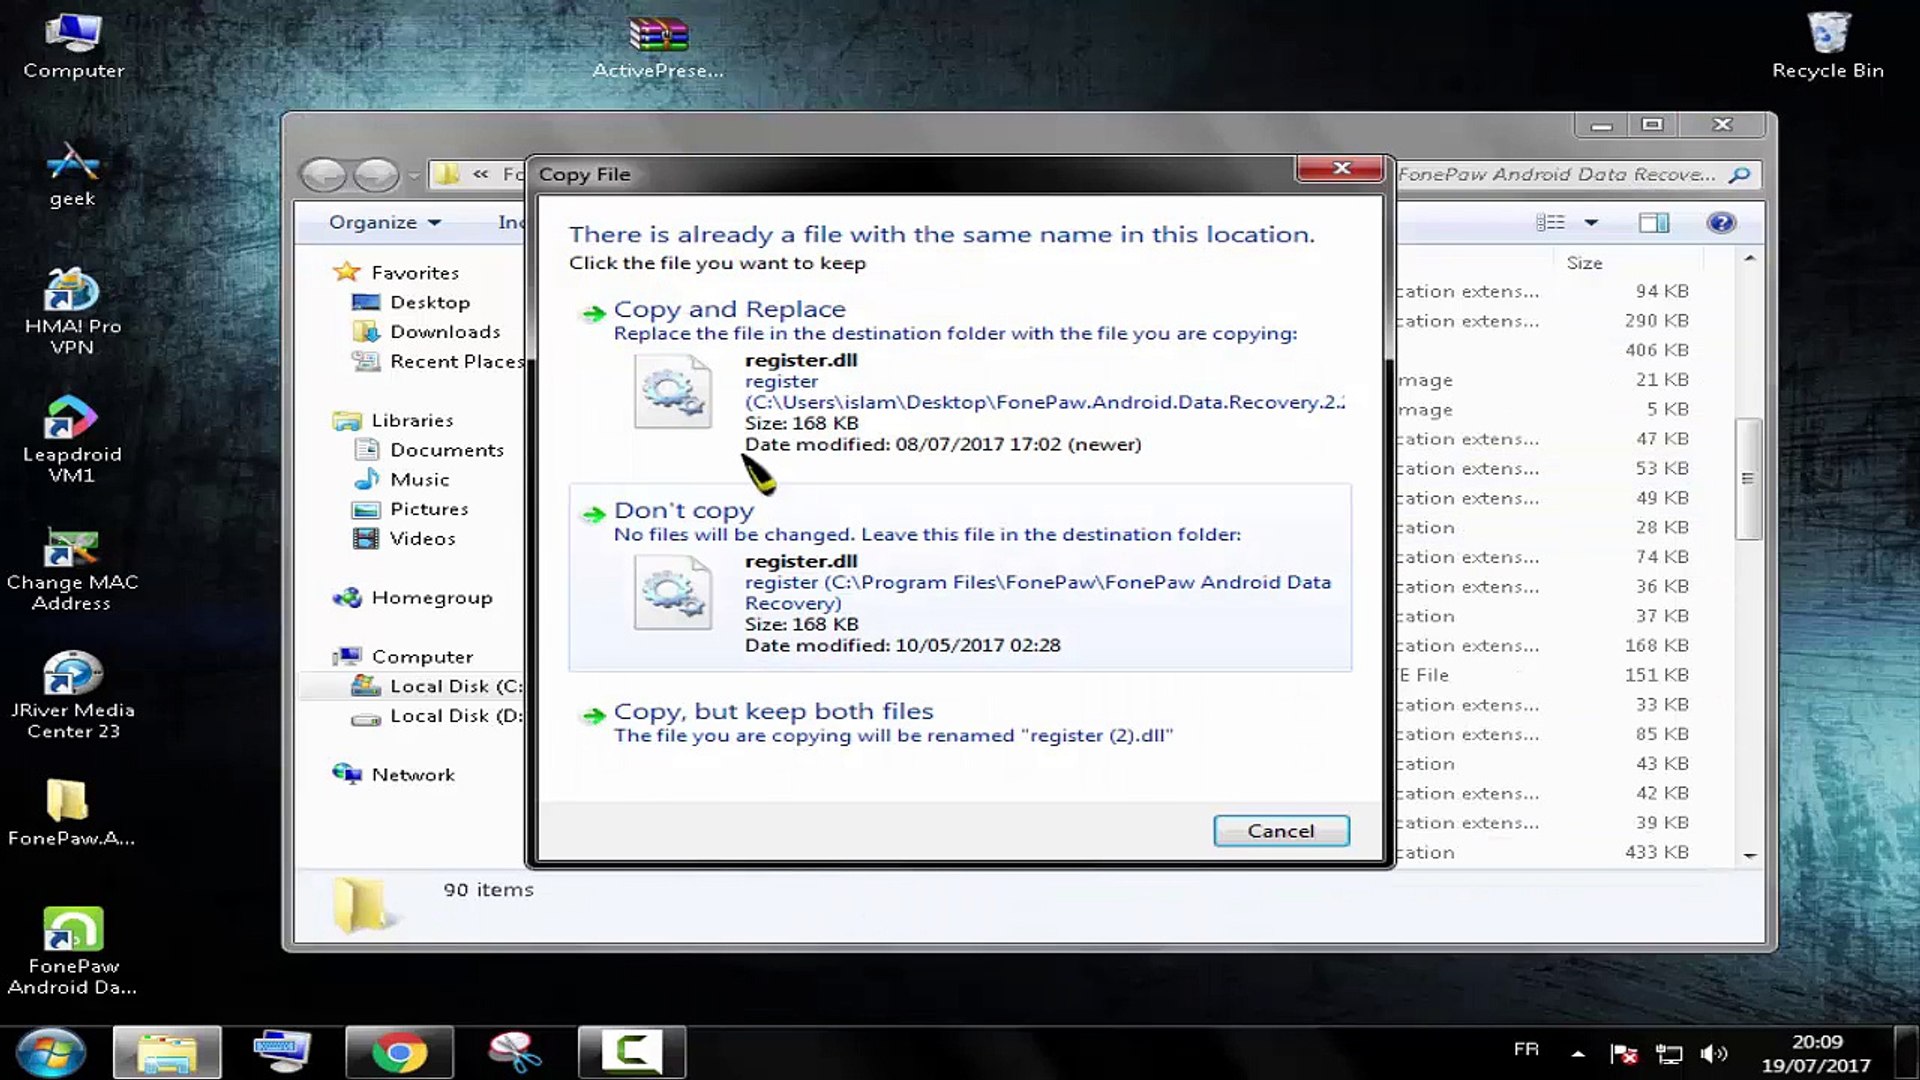Click the Explorer help icon
The width and height of the screenshot is (1920, 1080).
point(1720,223)
